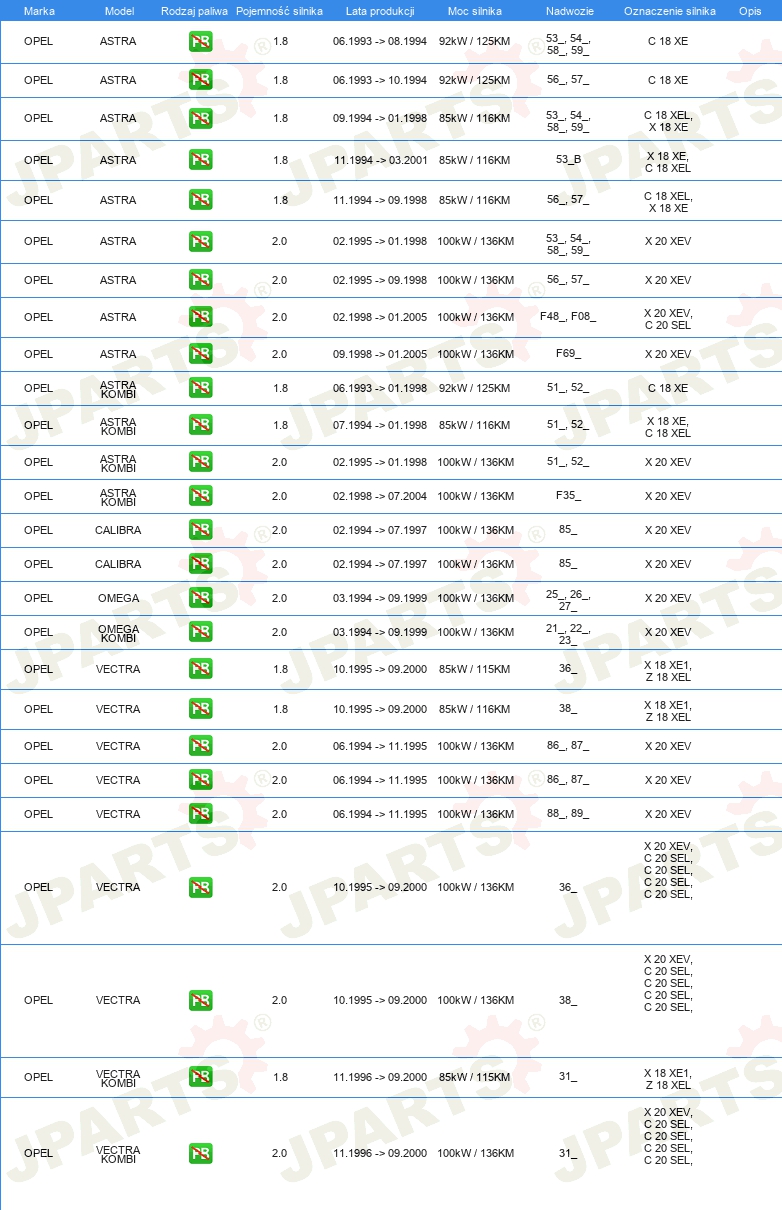
Task: Click the Nadwozie column header
Action: [x=568, y=10]
